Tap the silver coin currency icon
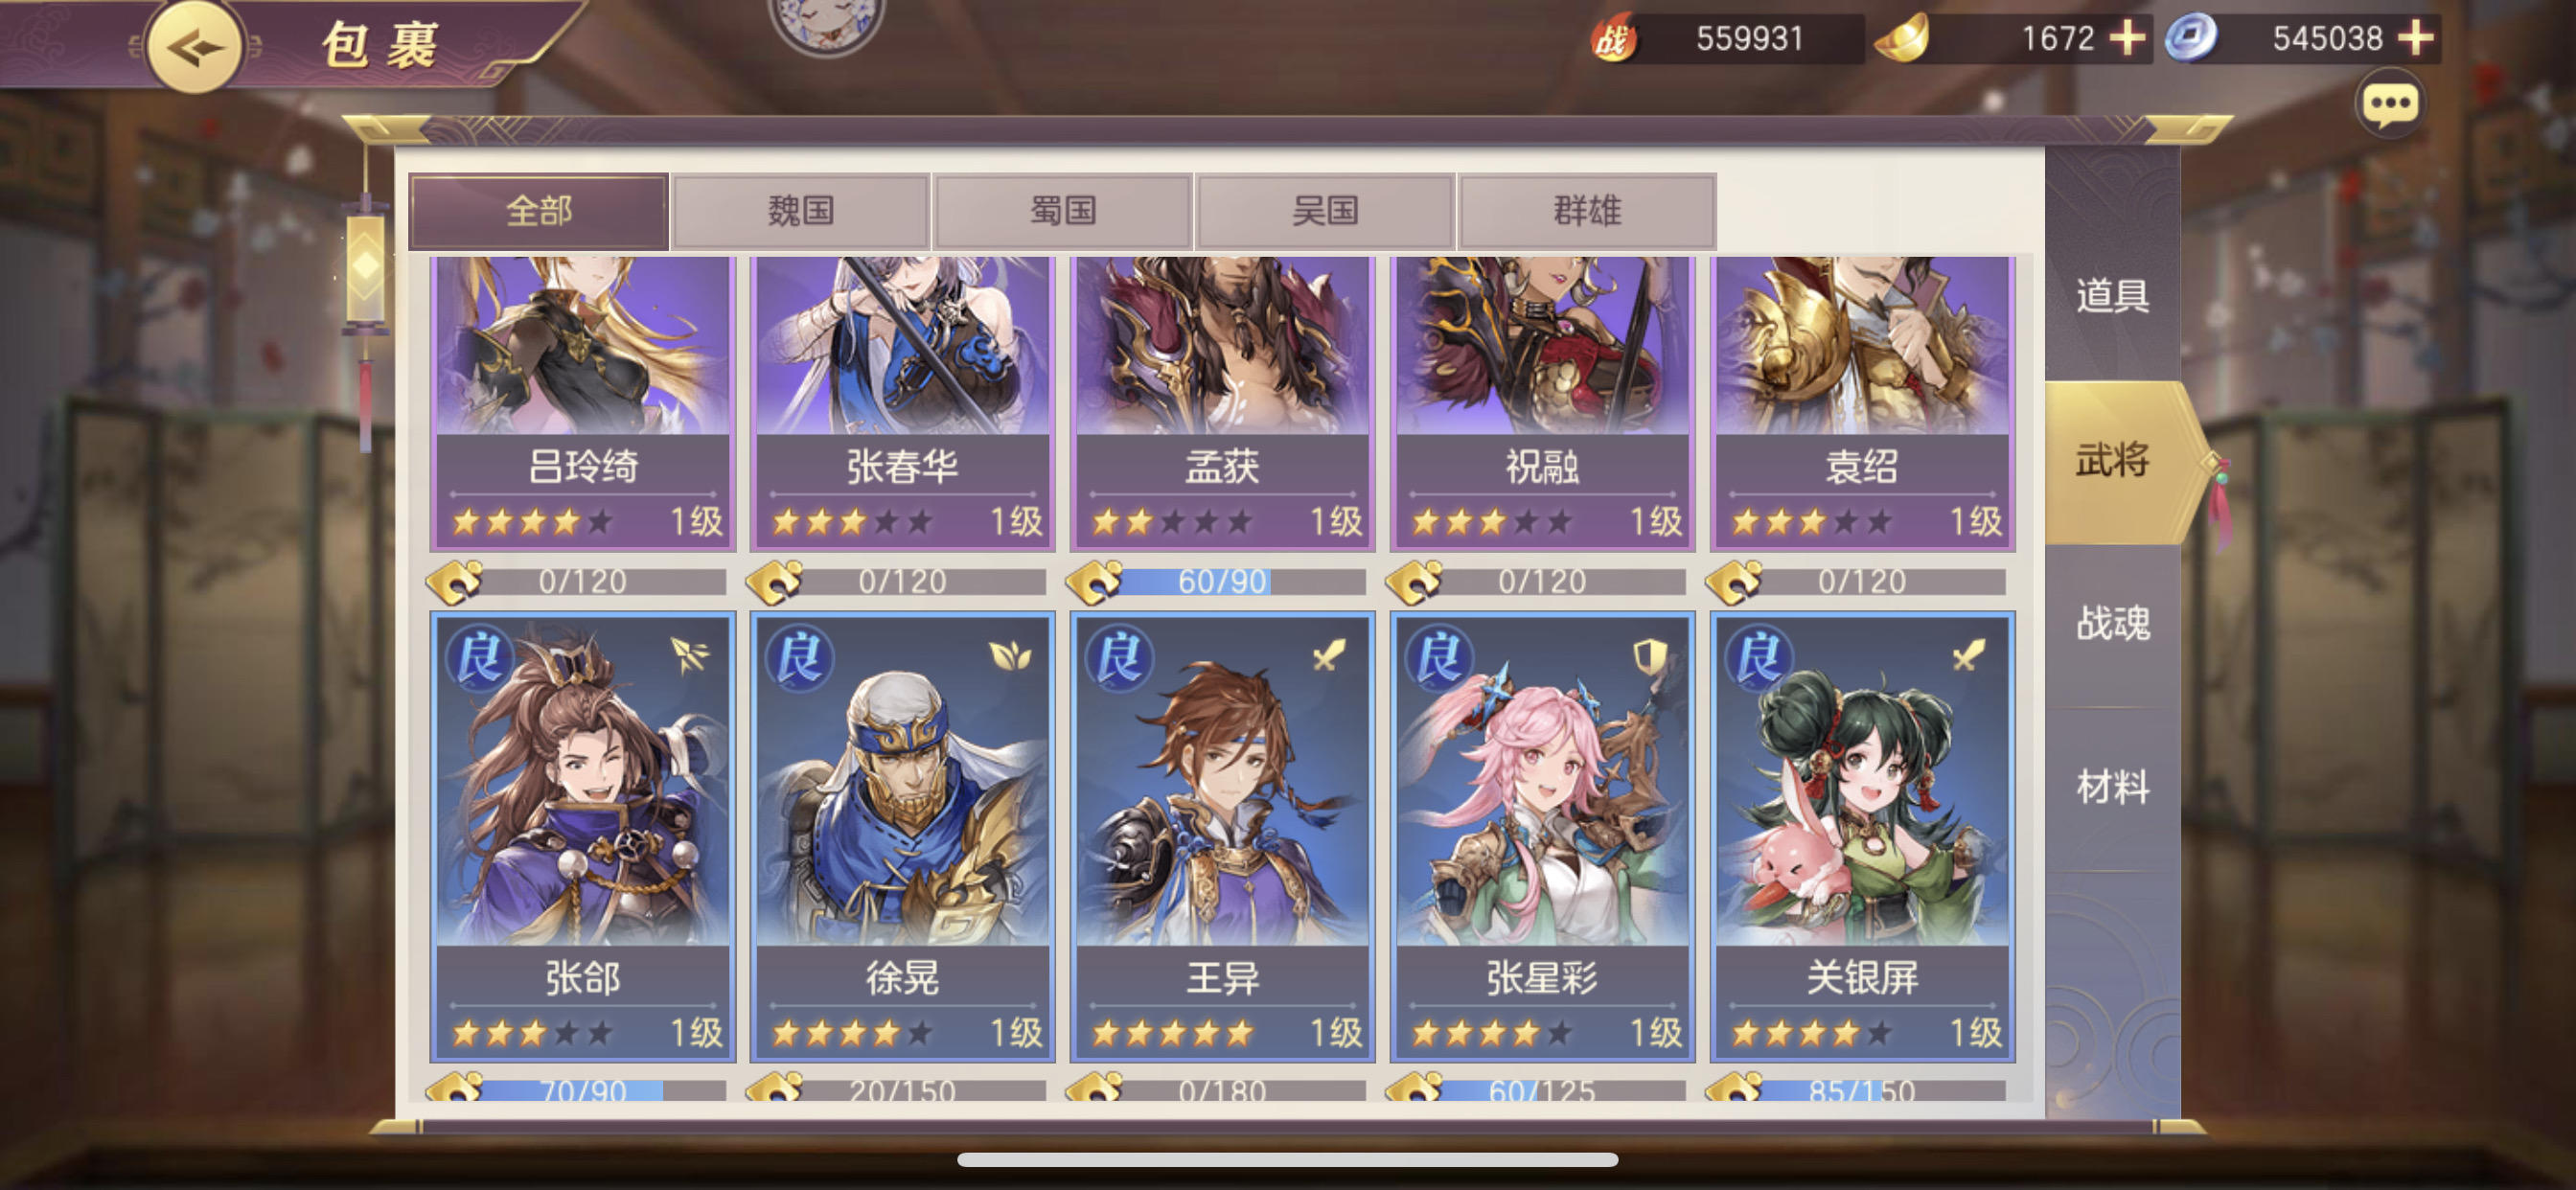The height and width of the screenshot is (1190, 2576). [2190, 39]
